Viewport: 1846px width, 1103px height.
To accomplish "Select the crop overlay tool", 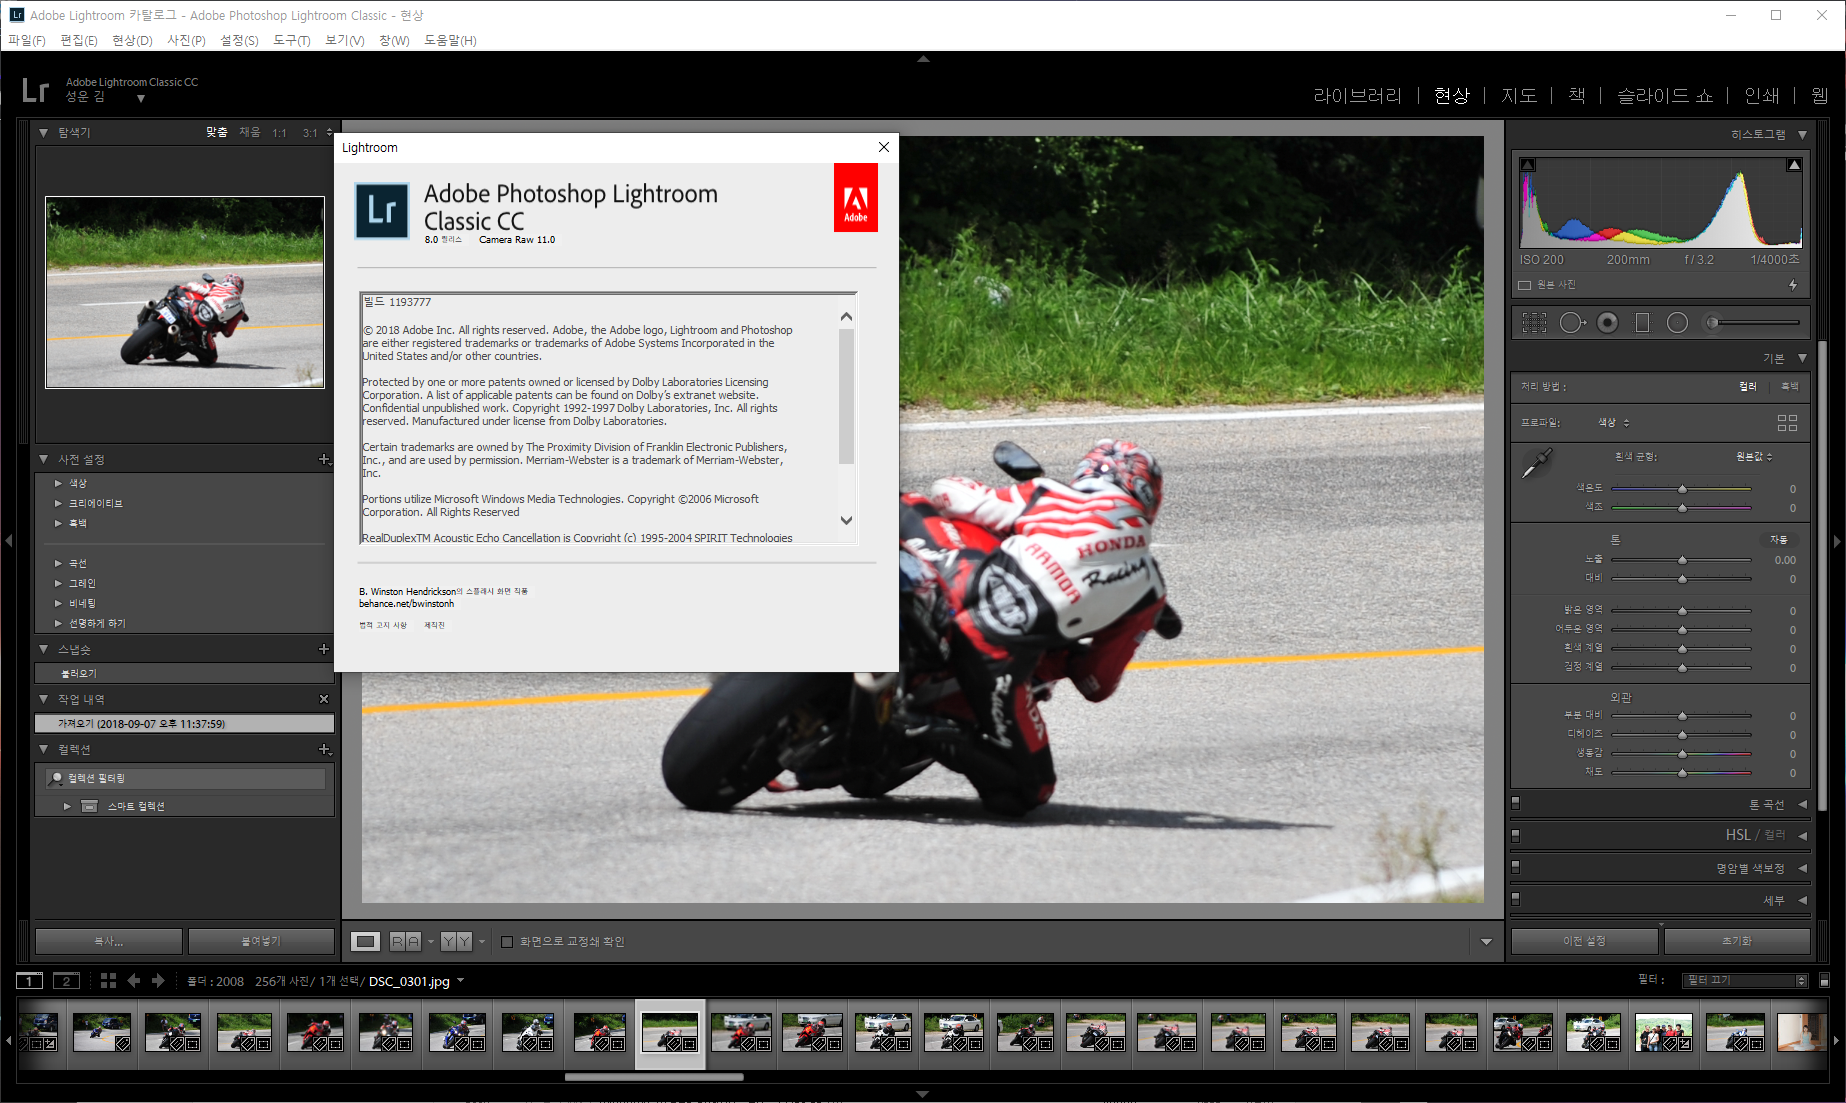I will (x=1534, y=322).
